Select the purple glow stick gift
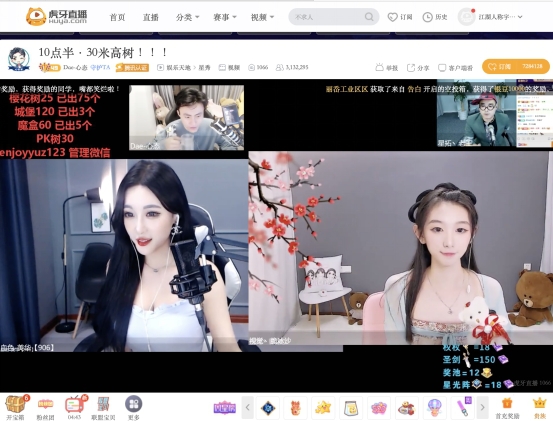Viewport: 553px width, 421px height. click(x=463, y=408)
